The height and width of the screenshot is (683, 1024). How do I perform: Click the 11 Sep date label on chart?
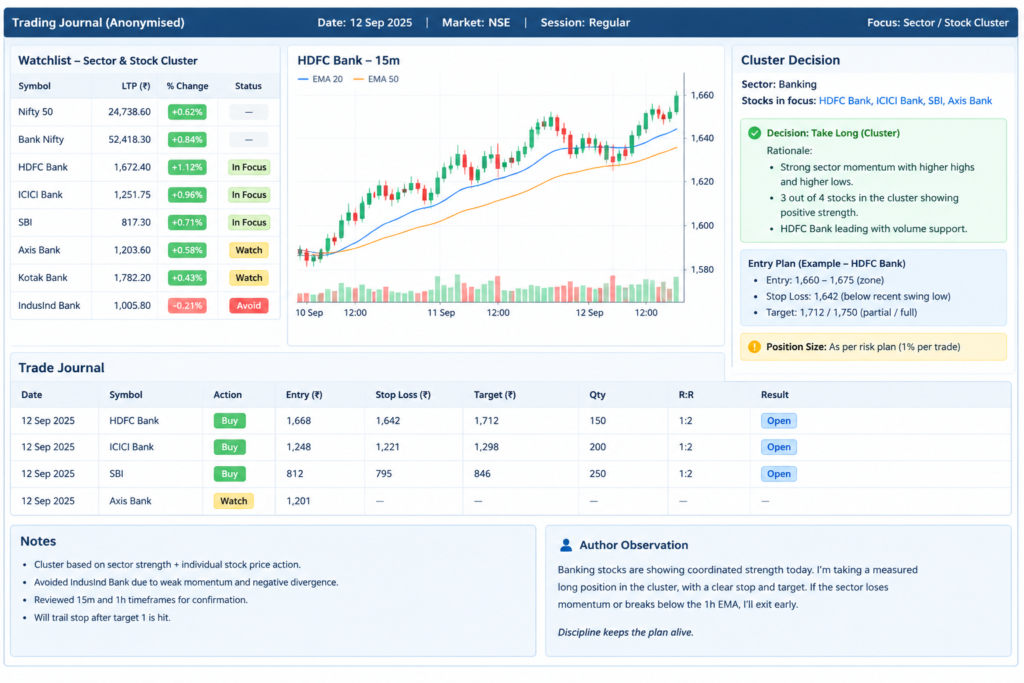(441, 313)
